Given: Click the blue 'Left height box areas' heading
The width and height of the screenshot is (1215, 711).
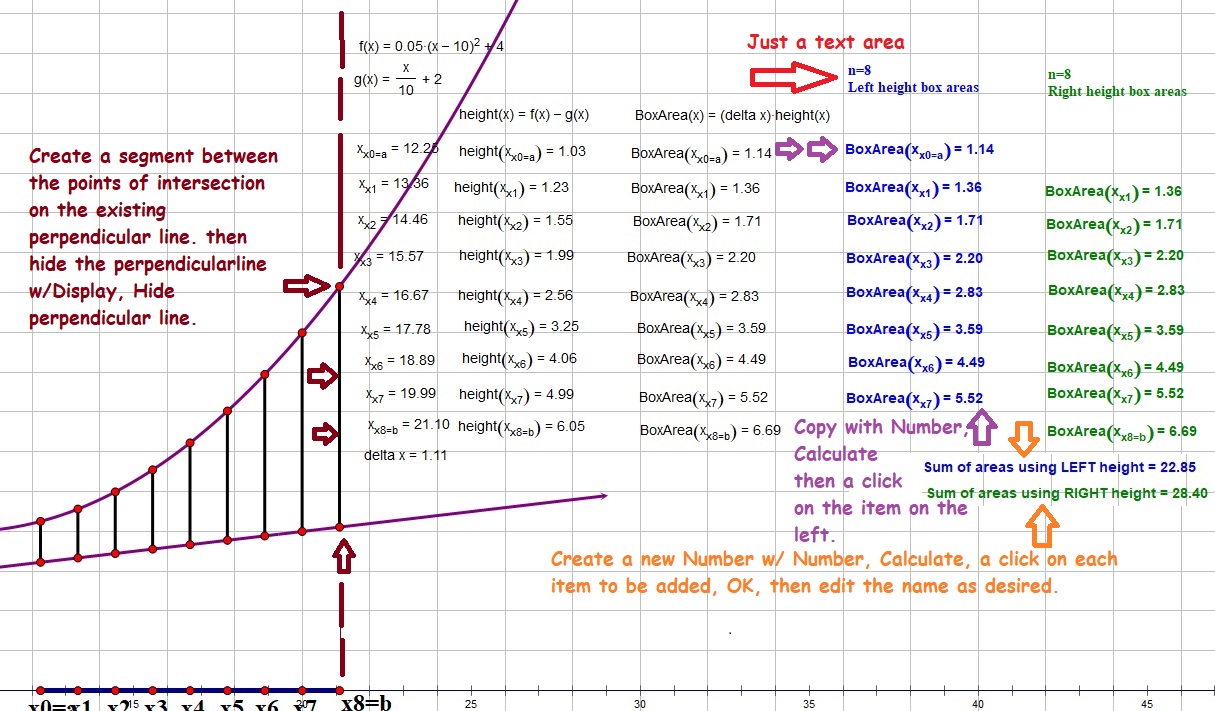Looking at the screenshot, I should pyautogui.click(x=913, y=87).
